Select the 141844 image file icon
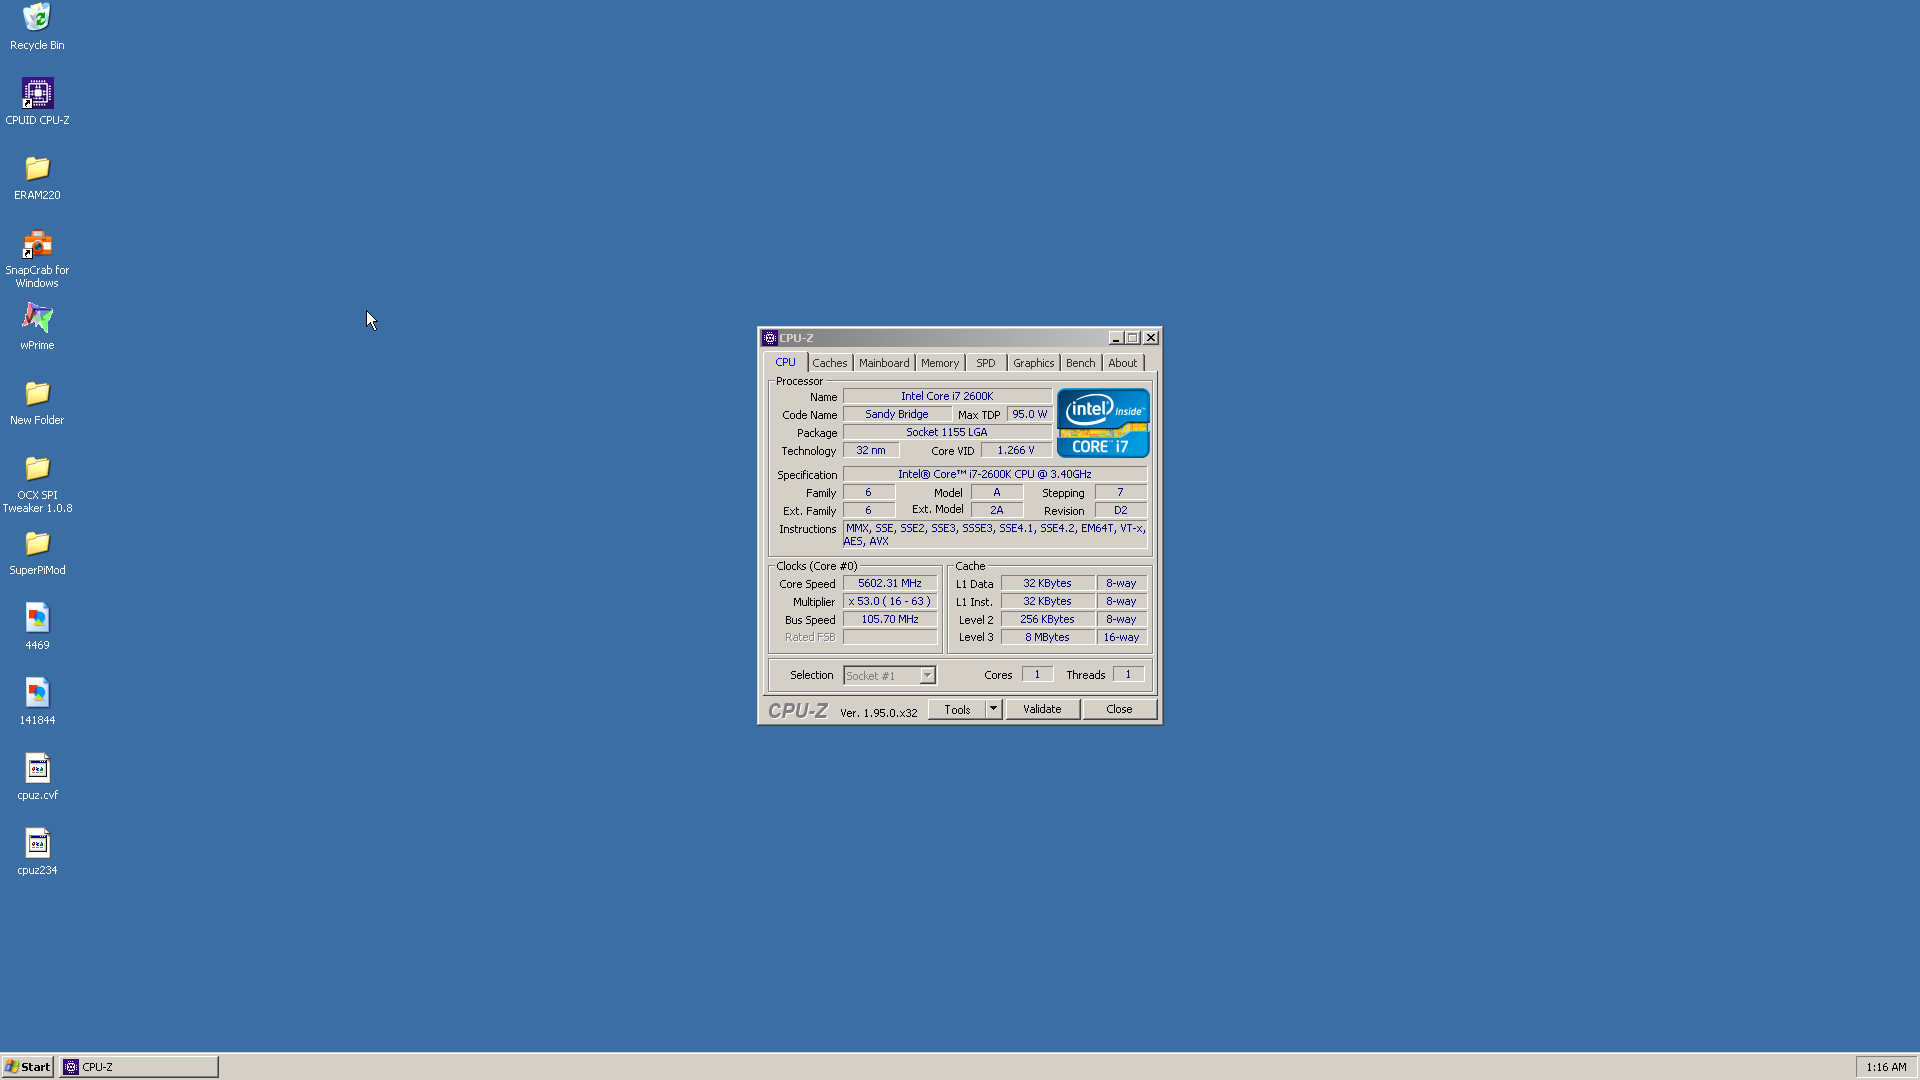The width and height of the screenshot is (1920, 1080). pyautogui.click(x=37, y=702)
